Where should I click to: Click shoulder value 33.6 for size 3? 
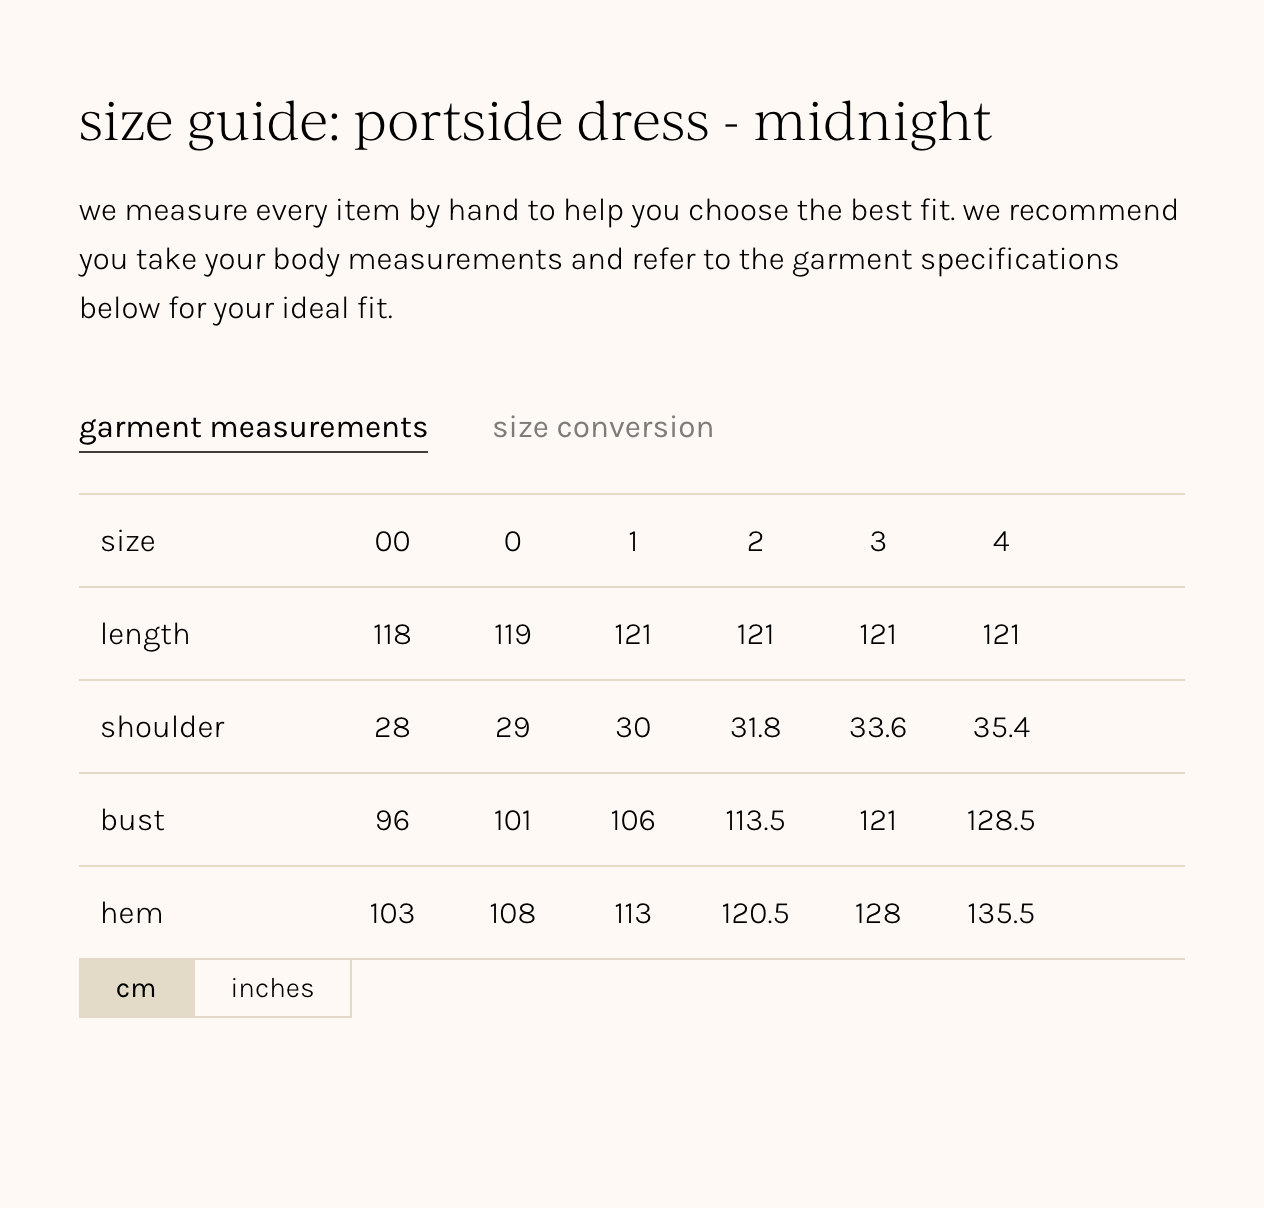tap(877, 727)
